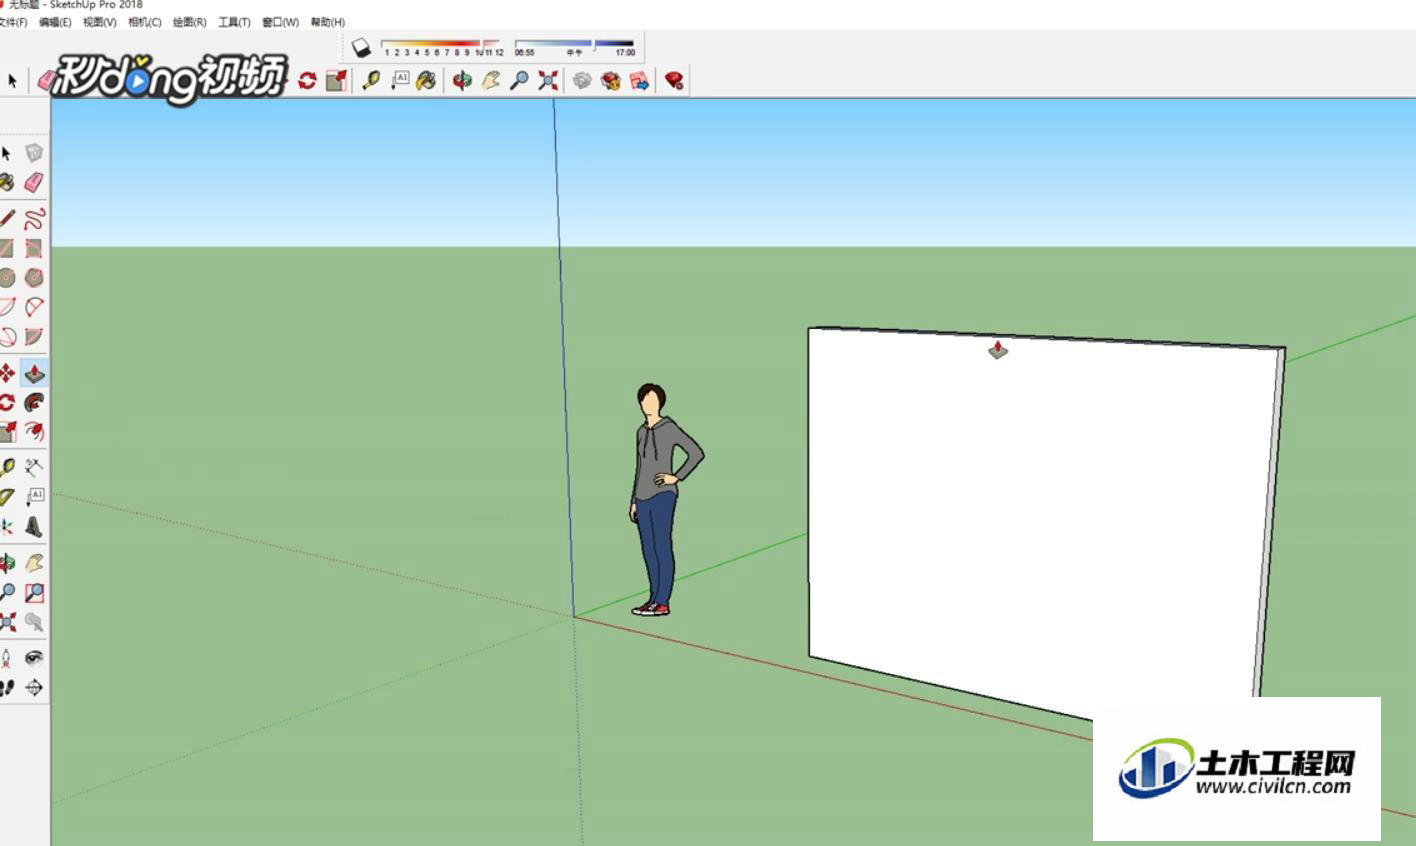Select the 3D Text tool
Image resolution: width=1416 pixels, height=846 pixels.
point(34,527)
